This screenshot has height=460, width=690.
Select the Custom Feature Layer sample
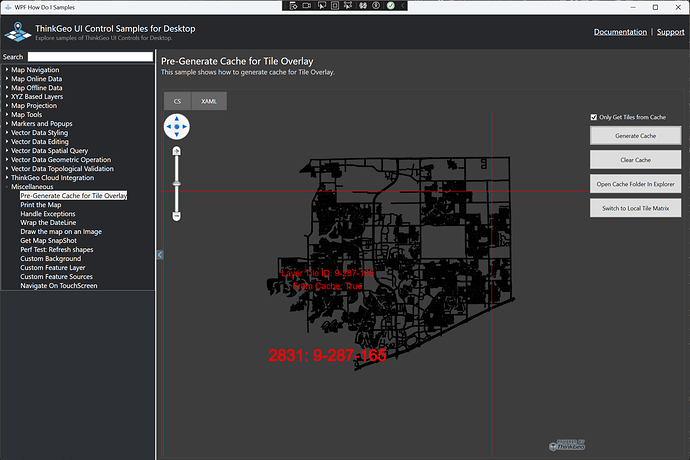click(53, 268)
